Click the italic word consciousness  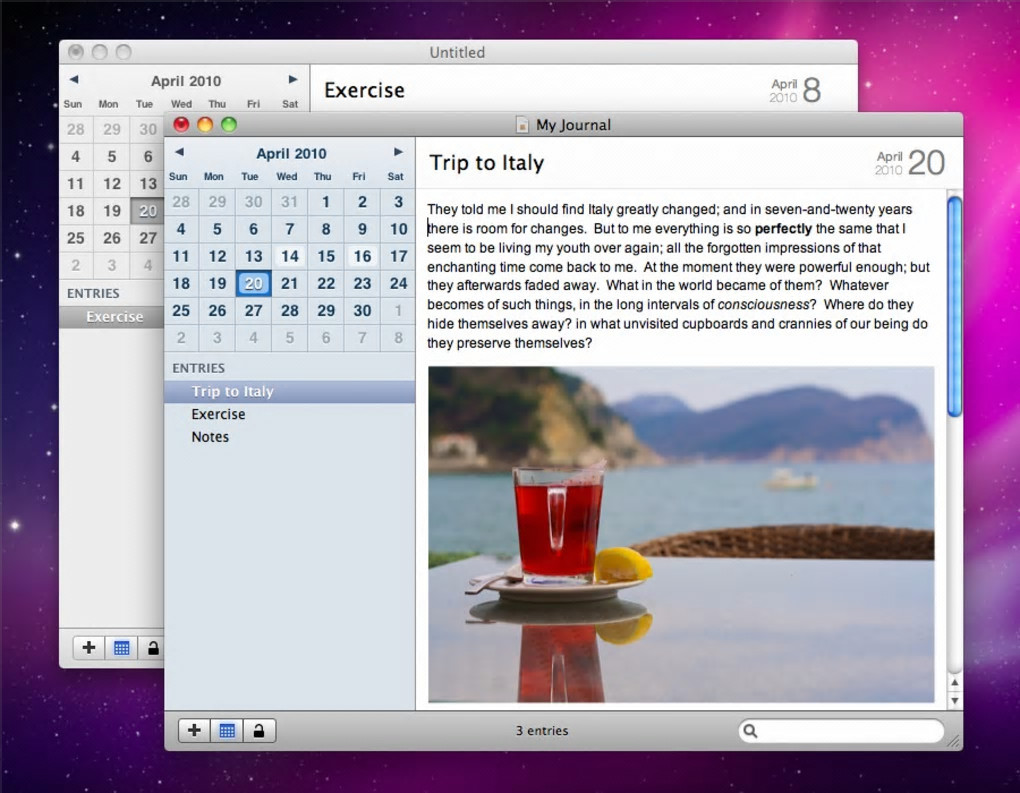(x=763, y=304)
